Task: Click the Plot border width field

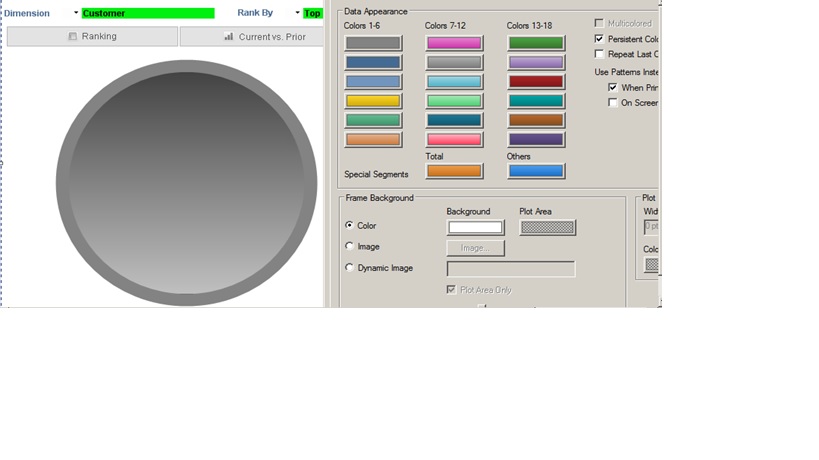Action: point(651,227)
